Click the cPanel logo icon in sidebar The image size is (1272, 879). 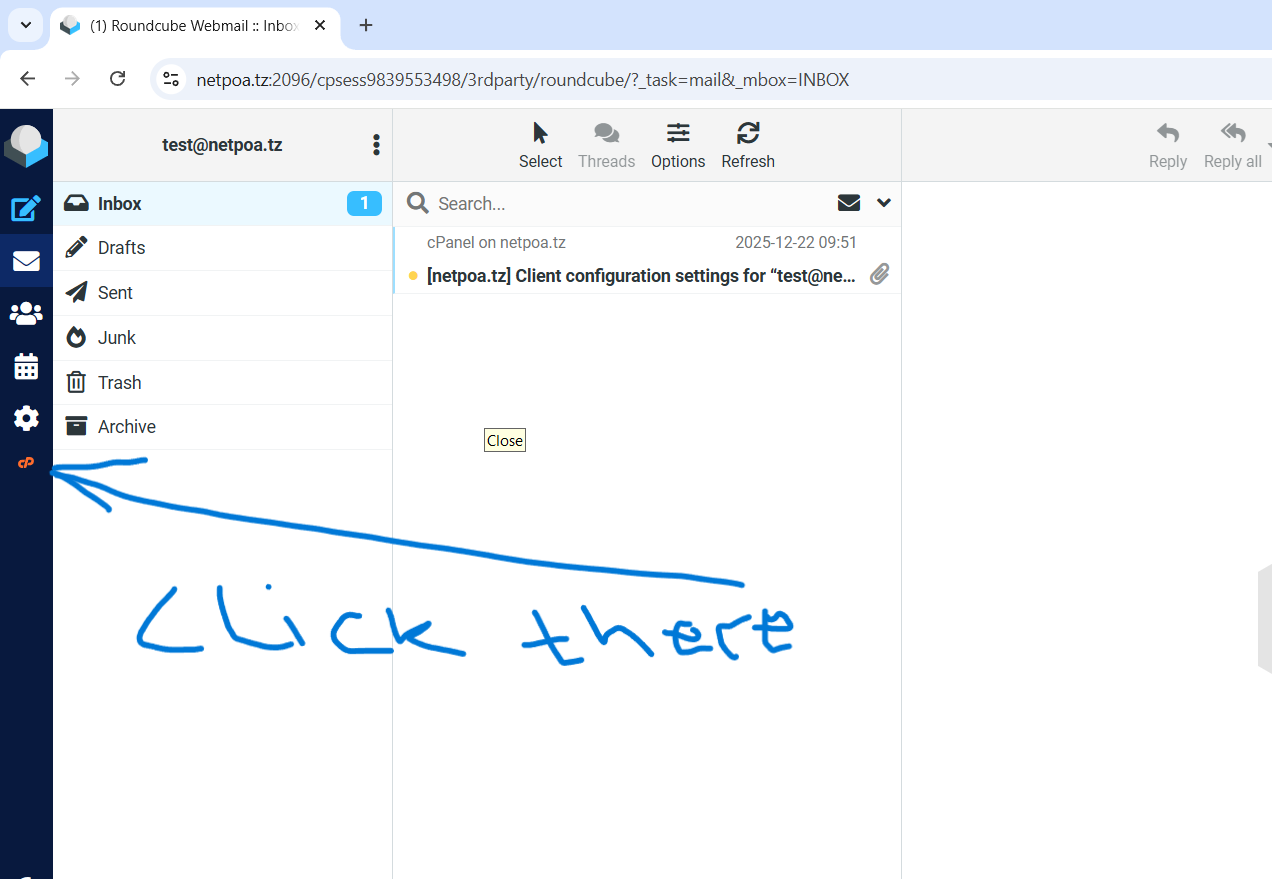click(26, 463)
